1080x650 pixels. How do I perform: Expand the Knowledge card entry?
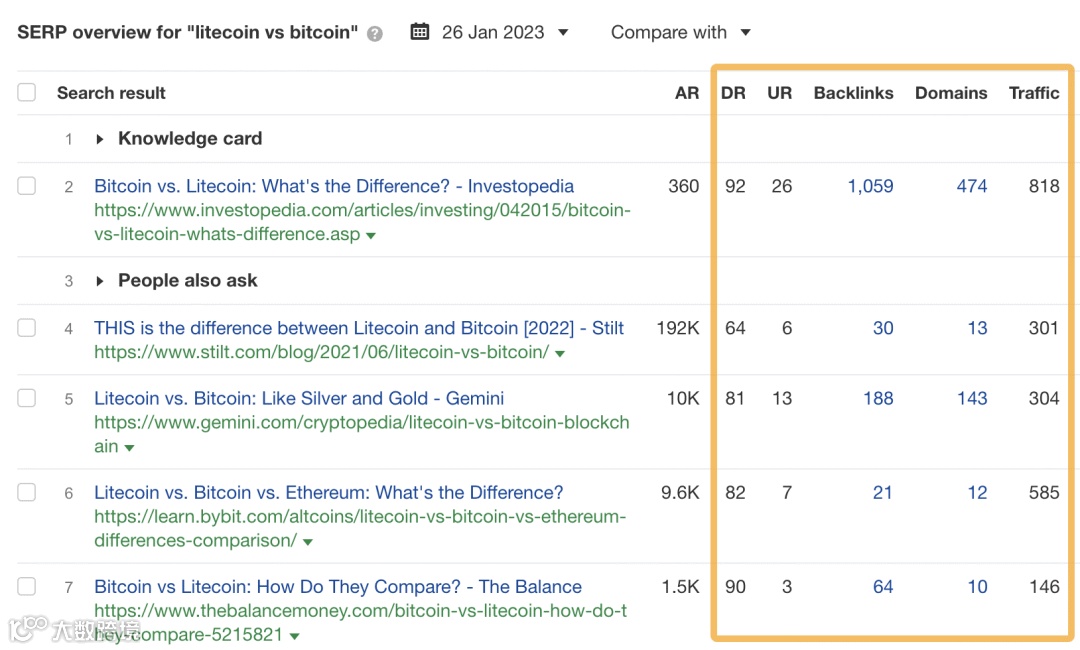point(99,138)
